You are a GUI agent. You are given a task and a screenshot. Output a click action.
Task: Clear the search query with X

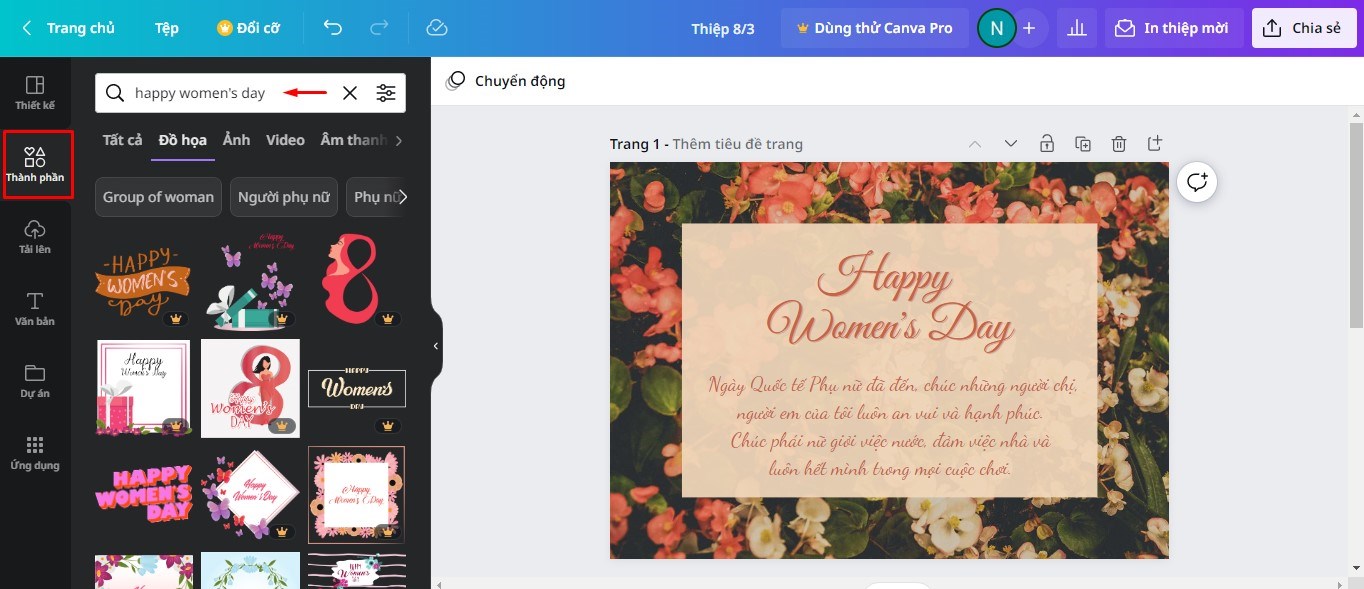coord(350,93)
